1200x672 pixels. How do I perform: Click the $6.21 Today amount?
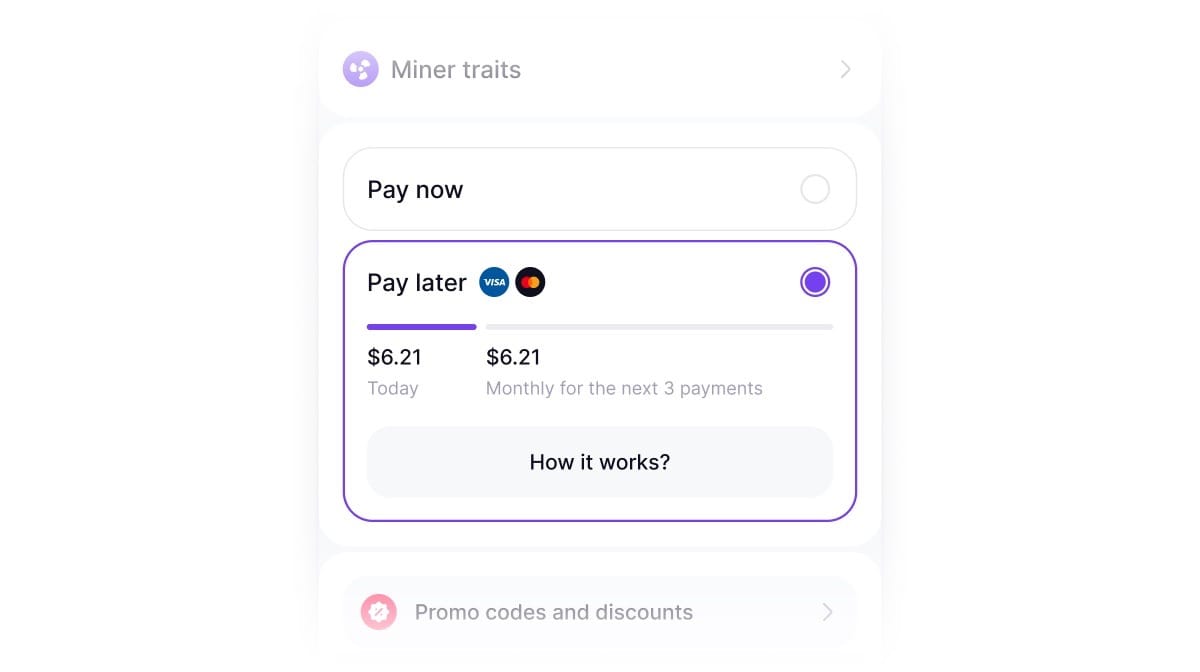pyautogui.click(x=394, y=357)
